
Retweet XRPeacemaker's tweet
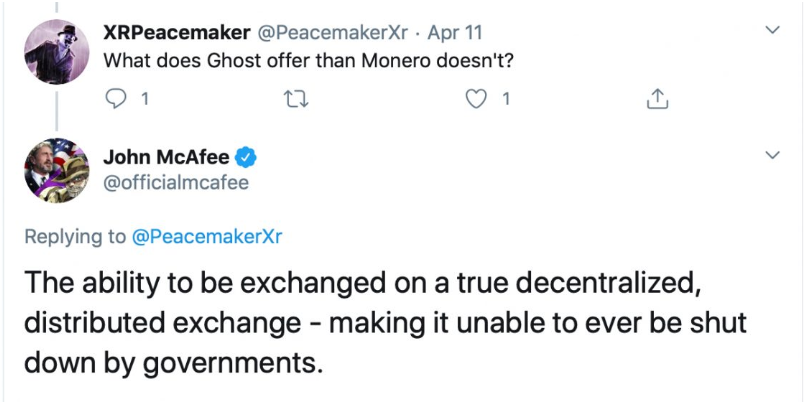pos(293,99)
